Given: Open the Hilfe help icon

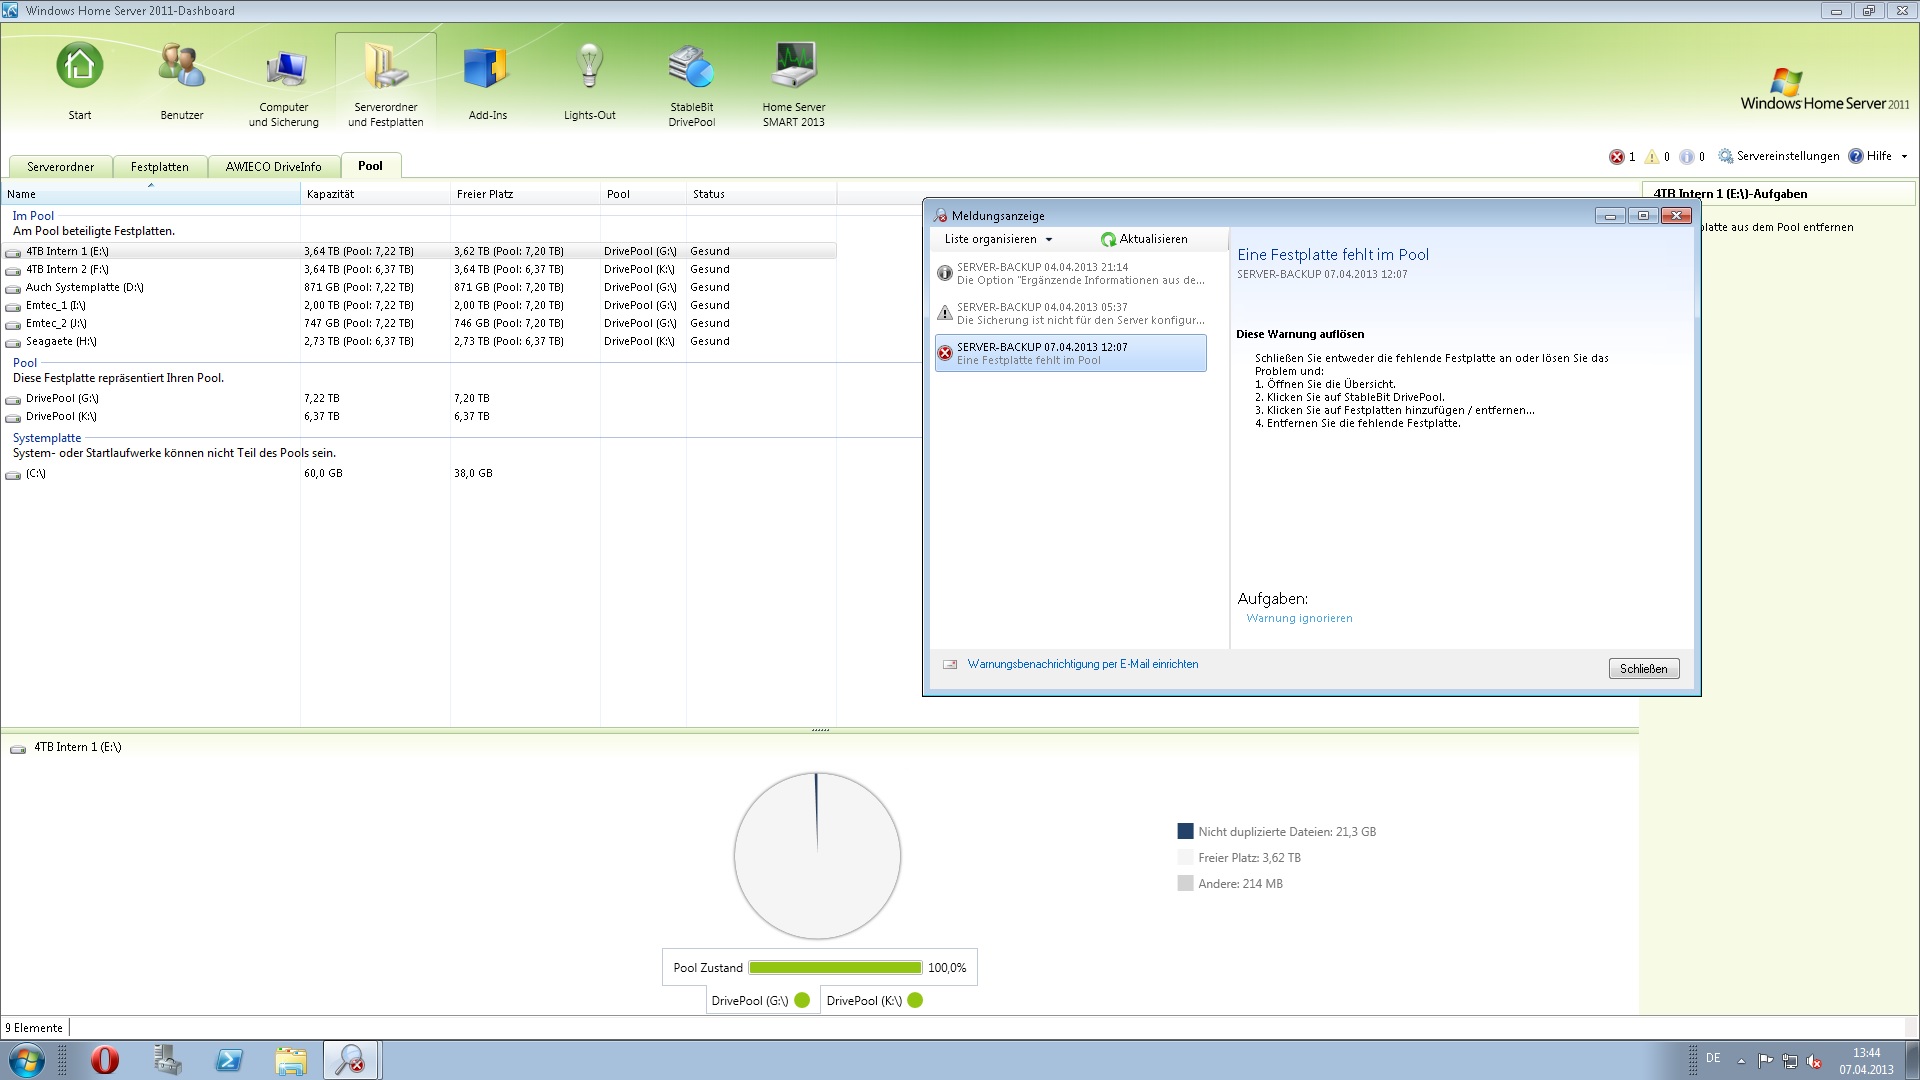Looking at the screenshot, I should click(1856, 156).
